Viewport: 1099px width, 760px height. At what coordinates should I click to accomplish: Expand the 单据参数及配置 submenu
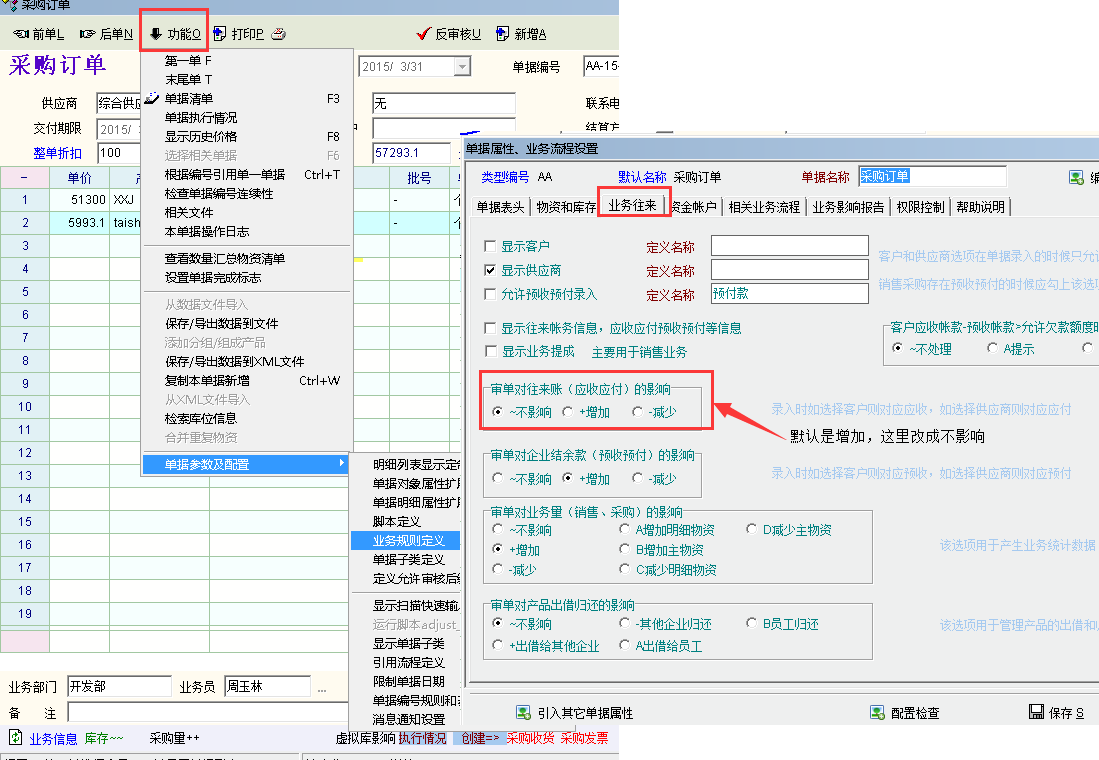tap(245, 464)
